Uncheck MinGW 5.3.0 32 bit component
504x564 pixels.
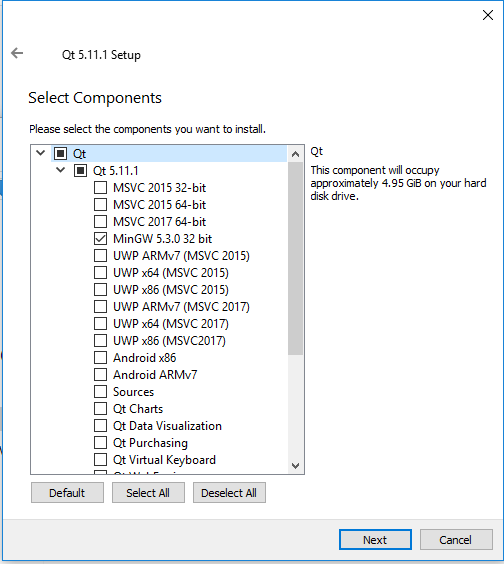[100, 238]
